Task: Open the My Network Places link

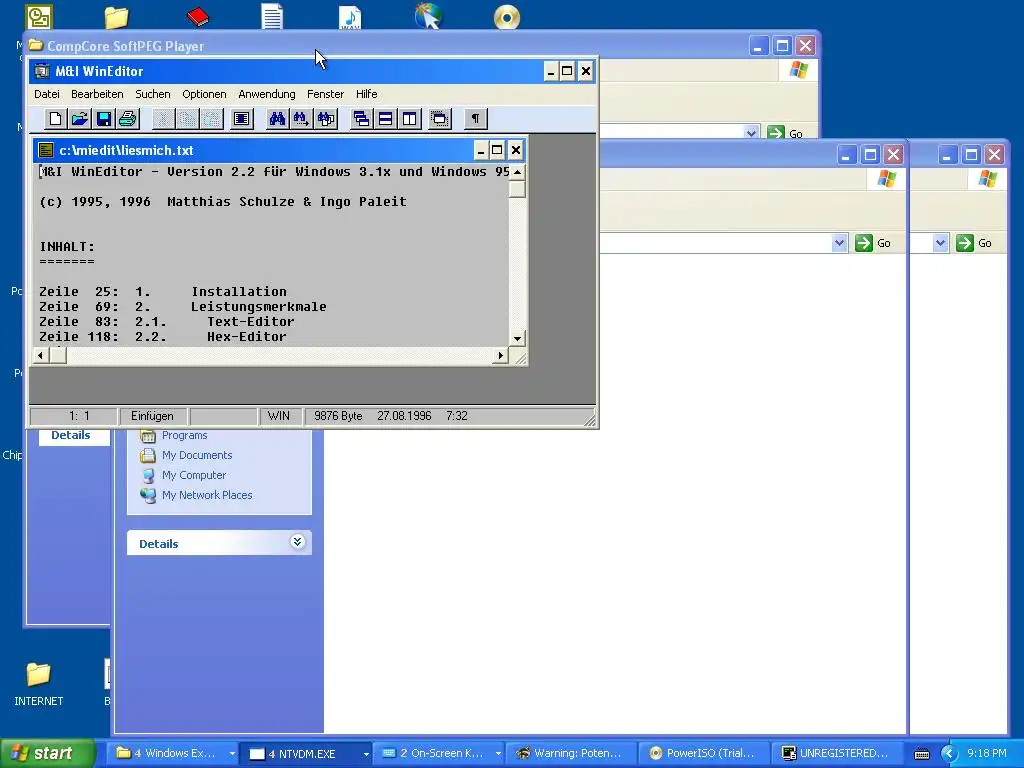Action: pyautogui.click(x=206, y=495)
